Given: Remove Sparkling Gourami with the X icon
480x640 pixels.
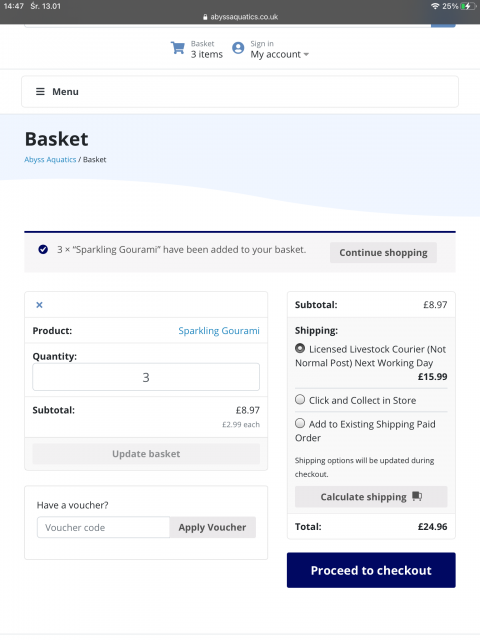Looking at the screenshot, I should click(39, 305).
